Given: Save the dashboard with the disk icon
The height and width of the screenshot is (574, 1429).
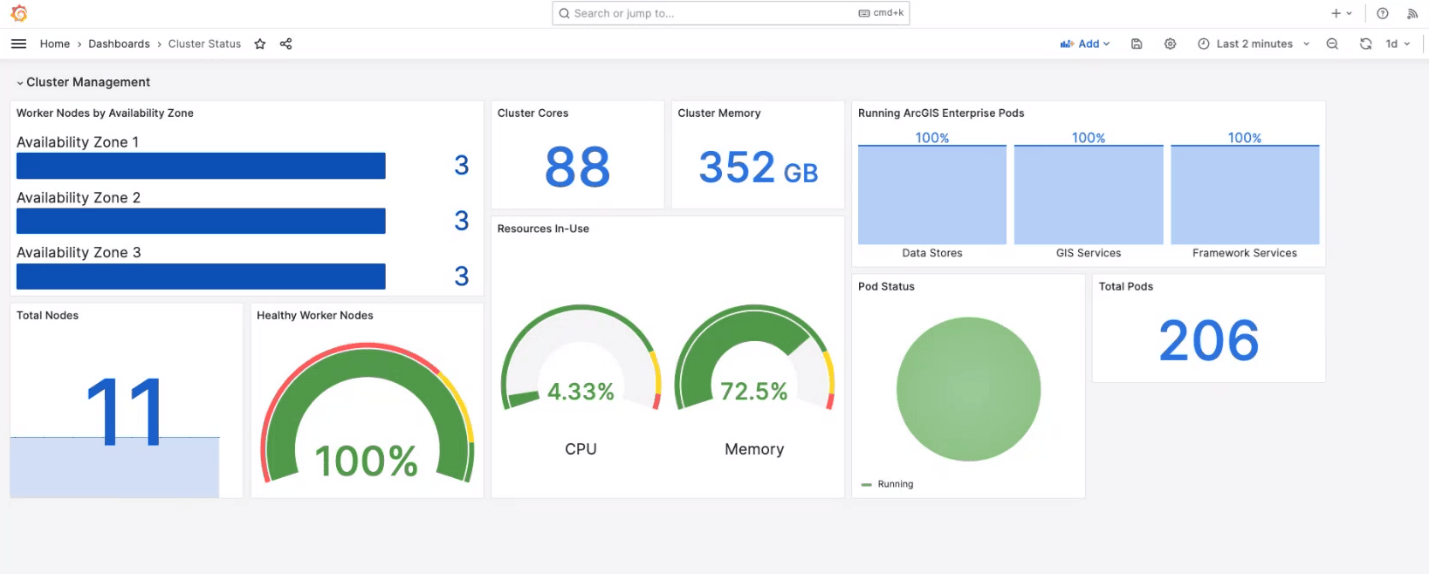Looking at the screenshot, I should [x=1137, y=44].
